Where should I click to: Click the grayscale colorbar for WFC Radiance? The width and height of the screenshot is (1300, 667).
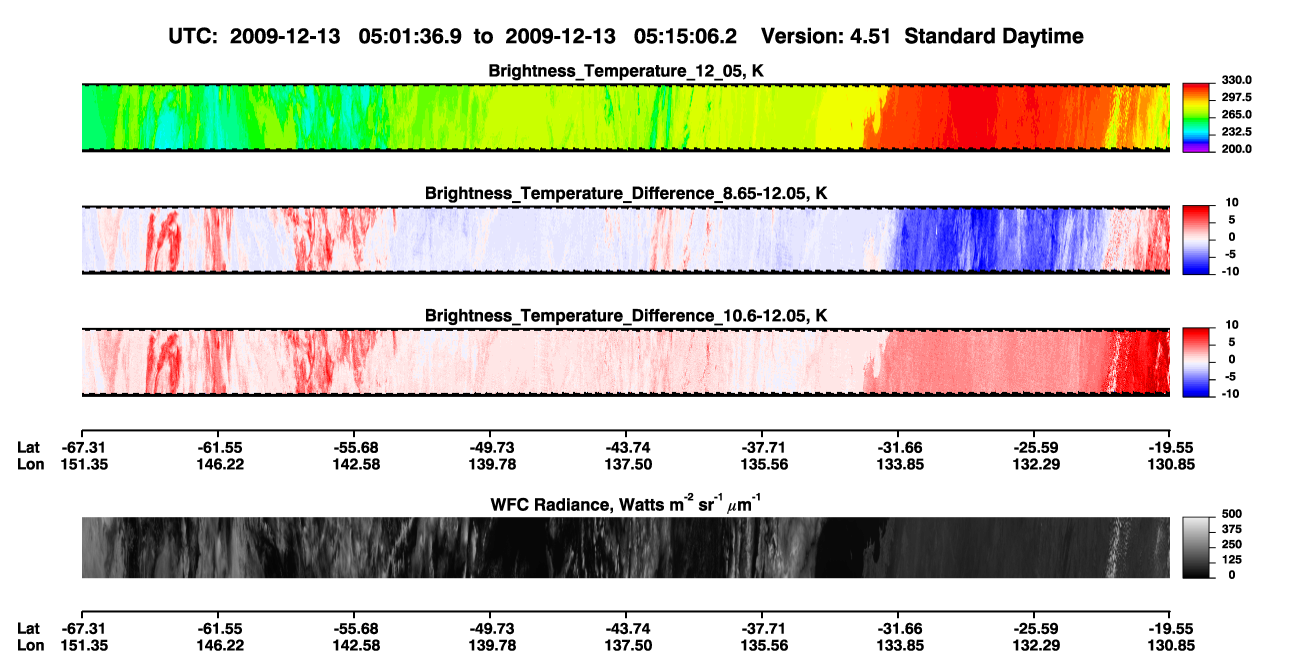tap(1196, 546)
